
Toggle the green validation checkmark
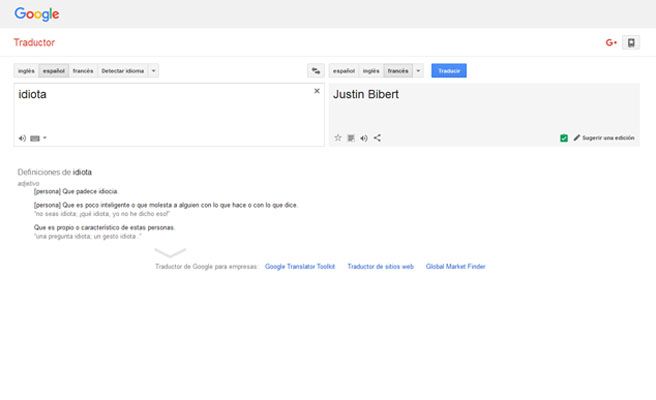pos(564,138)
